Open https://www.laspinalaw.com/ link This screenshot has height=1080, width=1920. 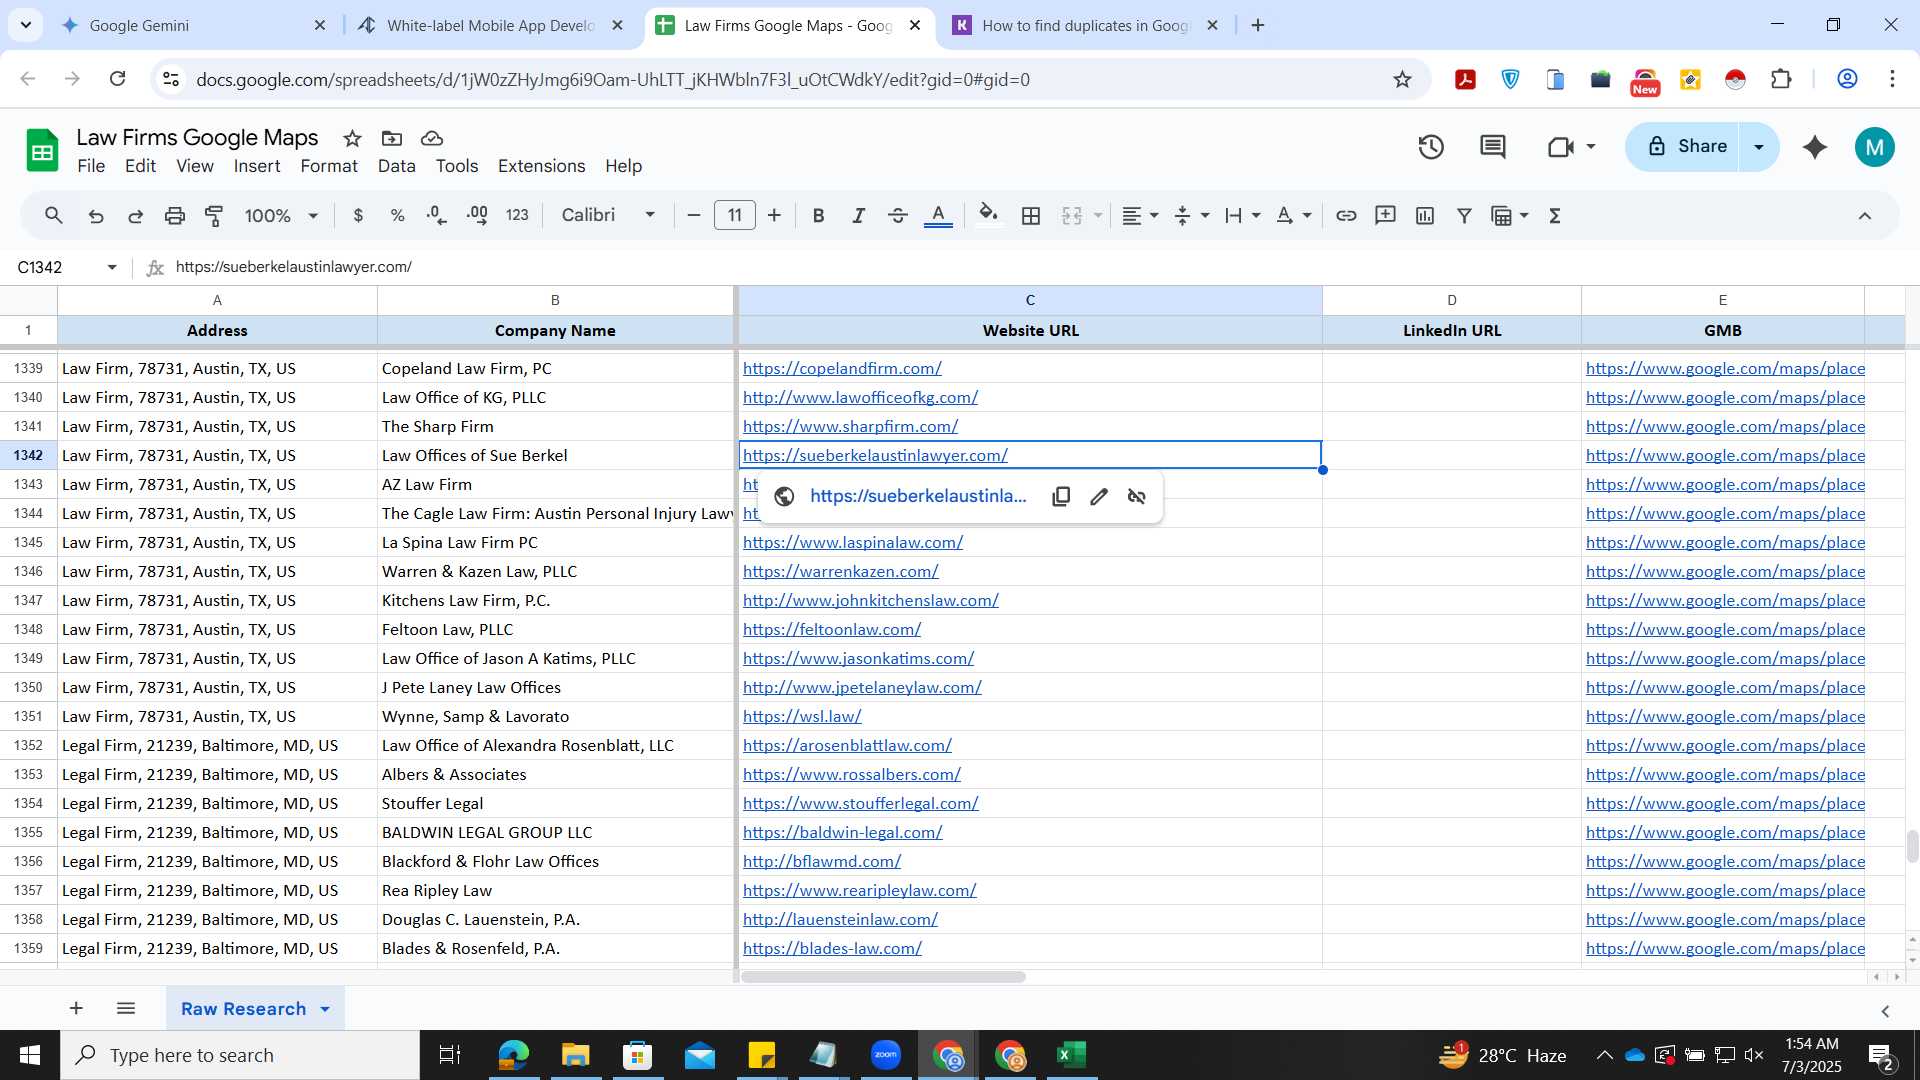click(x=853, y=543)
